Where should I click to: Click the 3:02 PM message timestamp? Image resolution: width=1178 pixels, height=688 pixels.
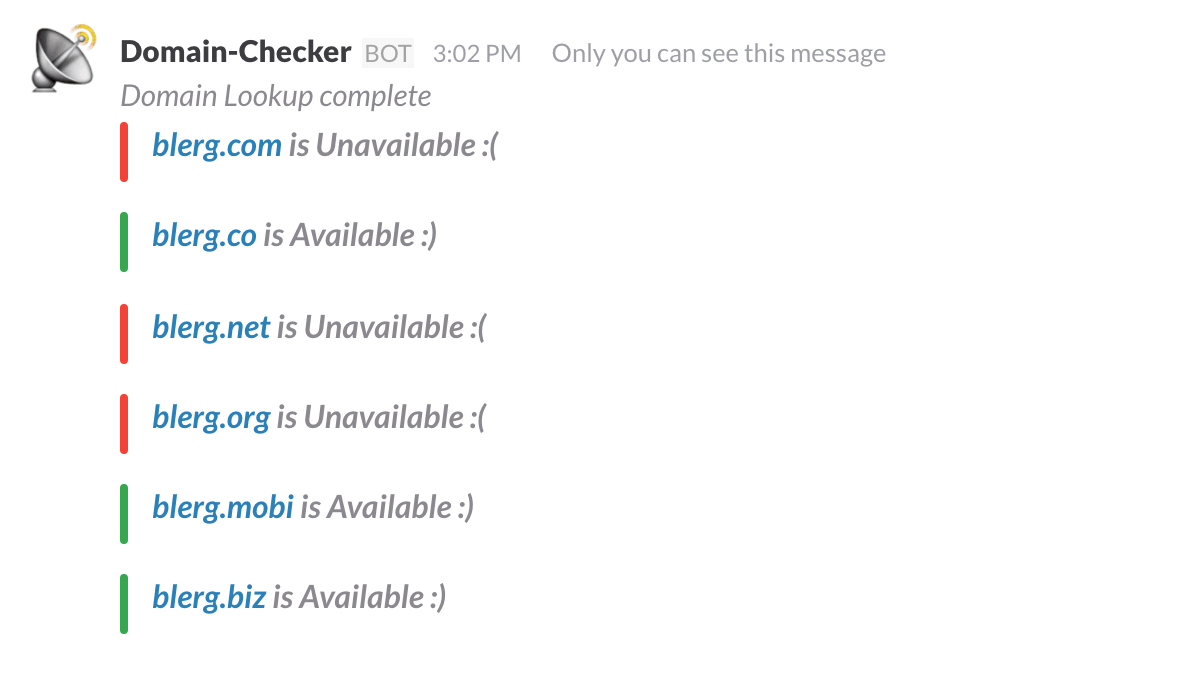[477, 53]
